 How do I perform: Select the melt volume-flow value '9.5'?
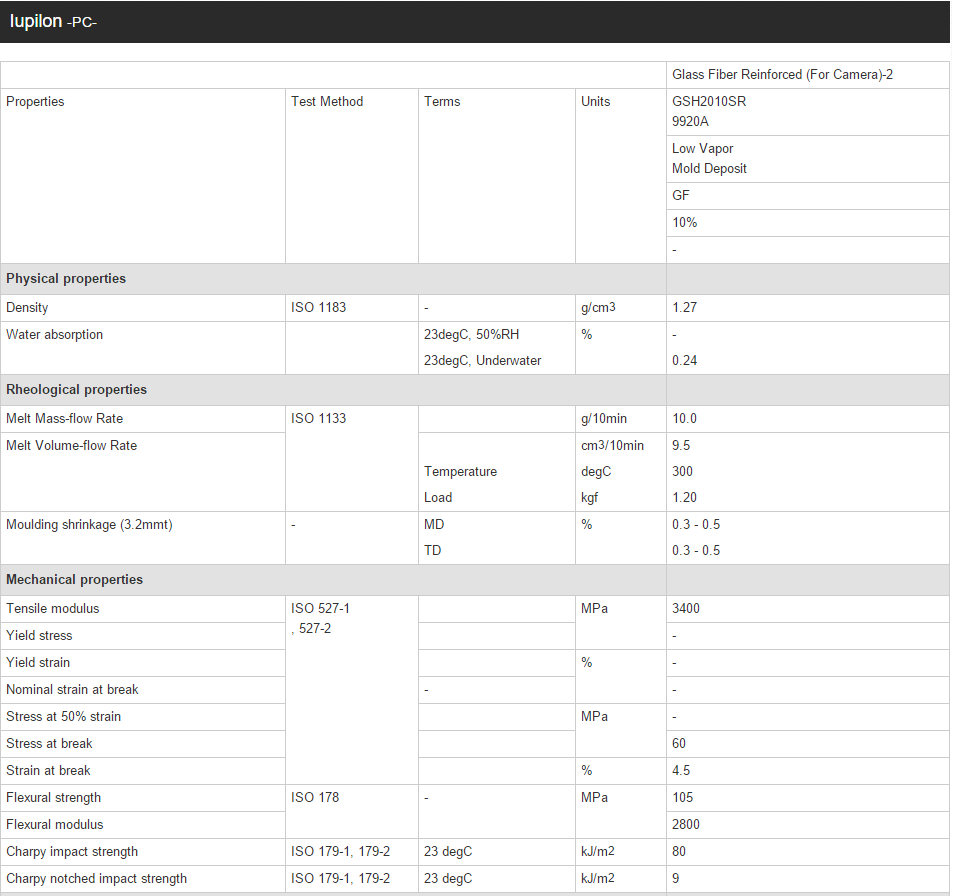coord(681,446)
